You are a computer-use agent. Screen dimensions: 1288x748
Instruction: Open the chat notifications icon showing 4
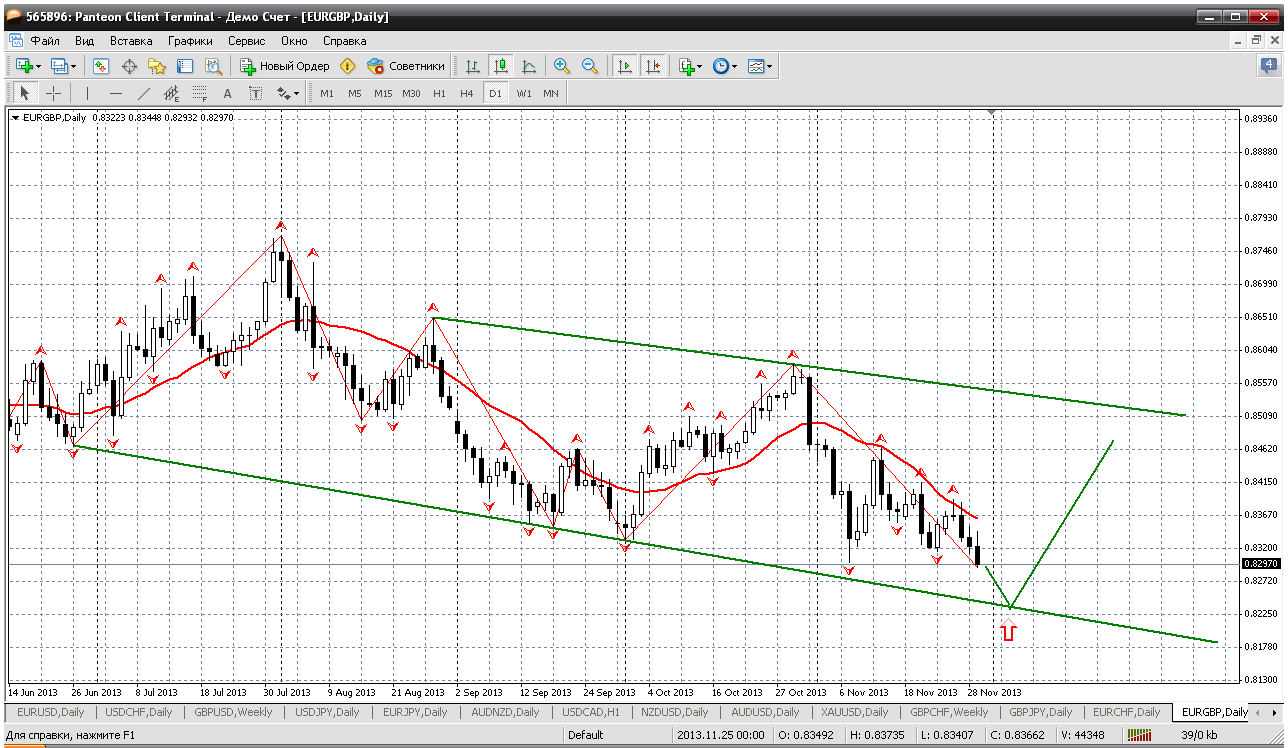click(x=1269, y=66)
